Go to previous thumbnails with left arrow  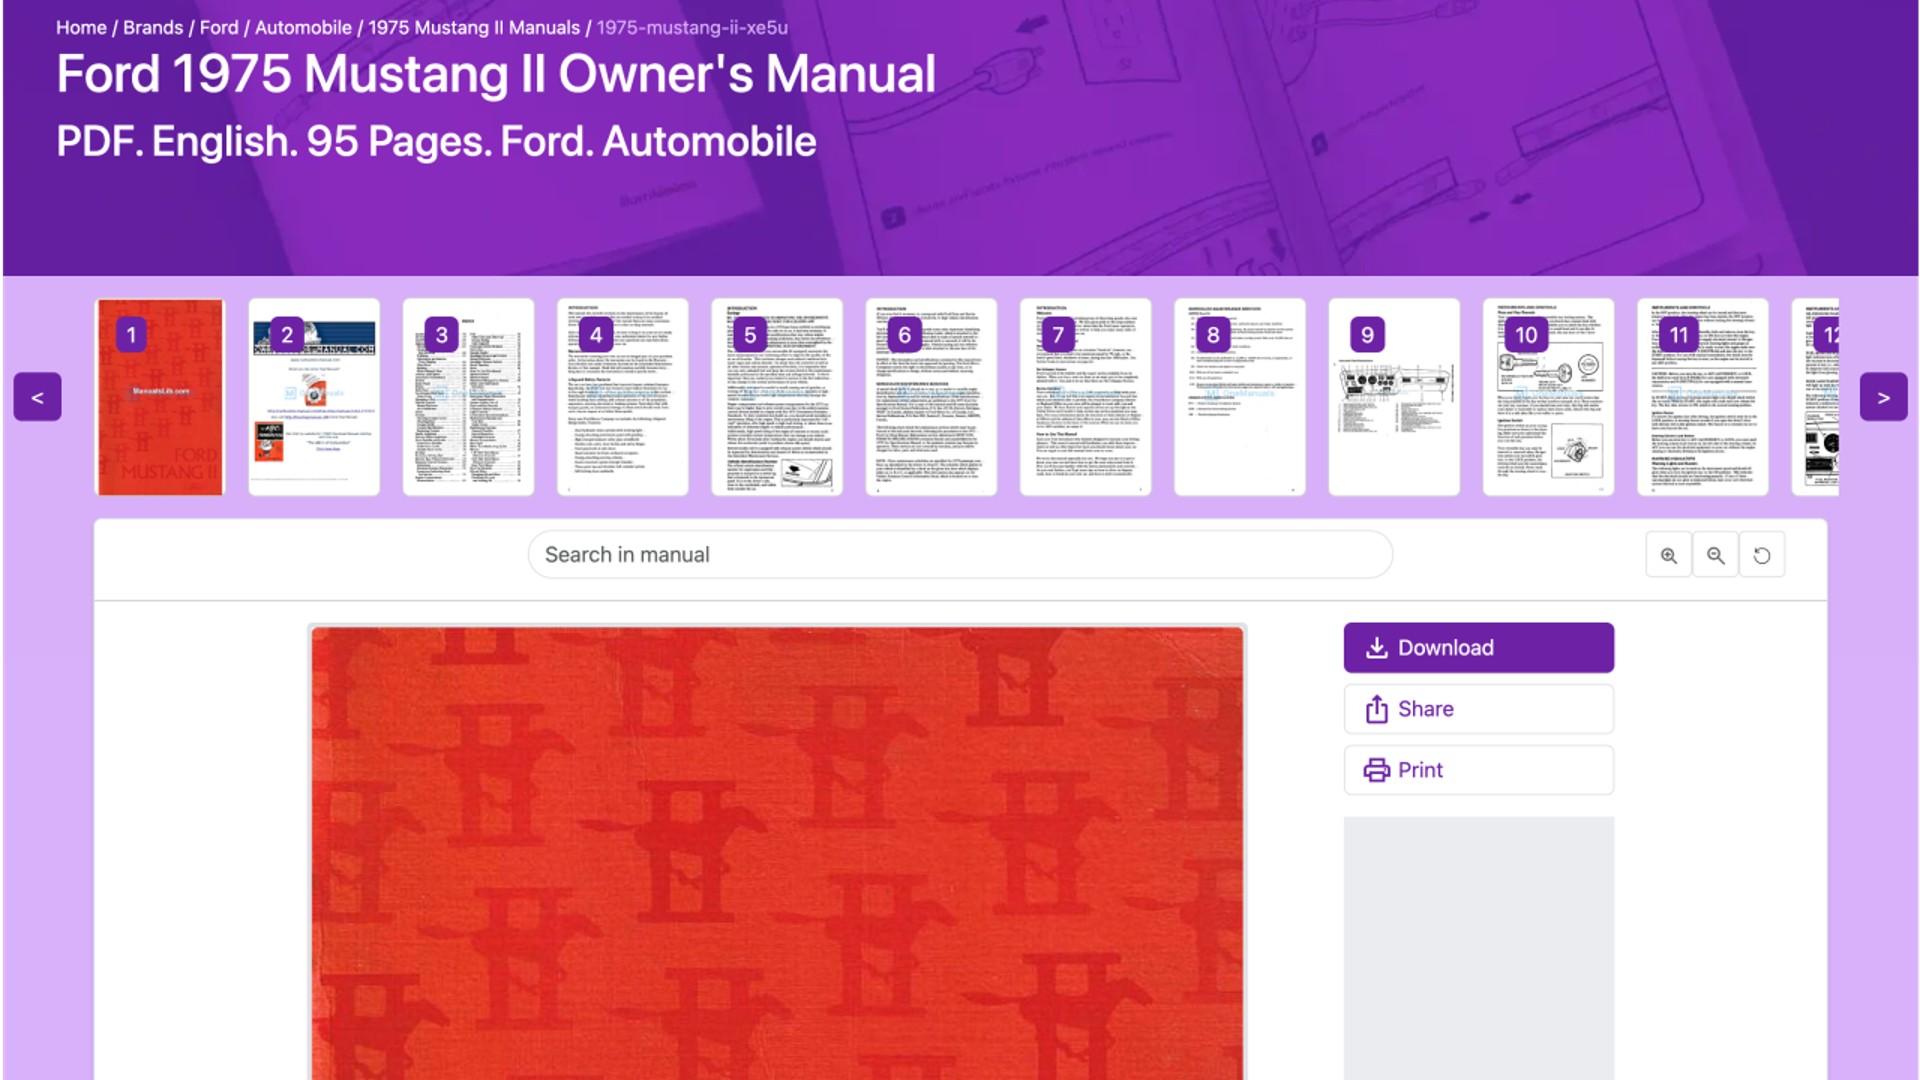pyautogui.click(x=37, y=397)
